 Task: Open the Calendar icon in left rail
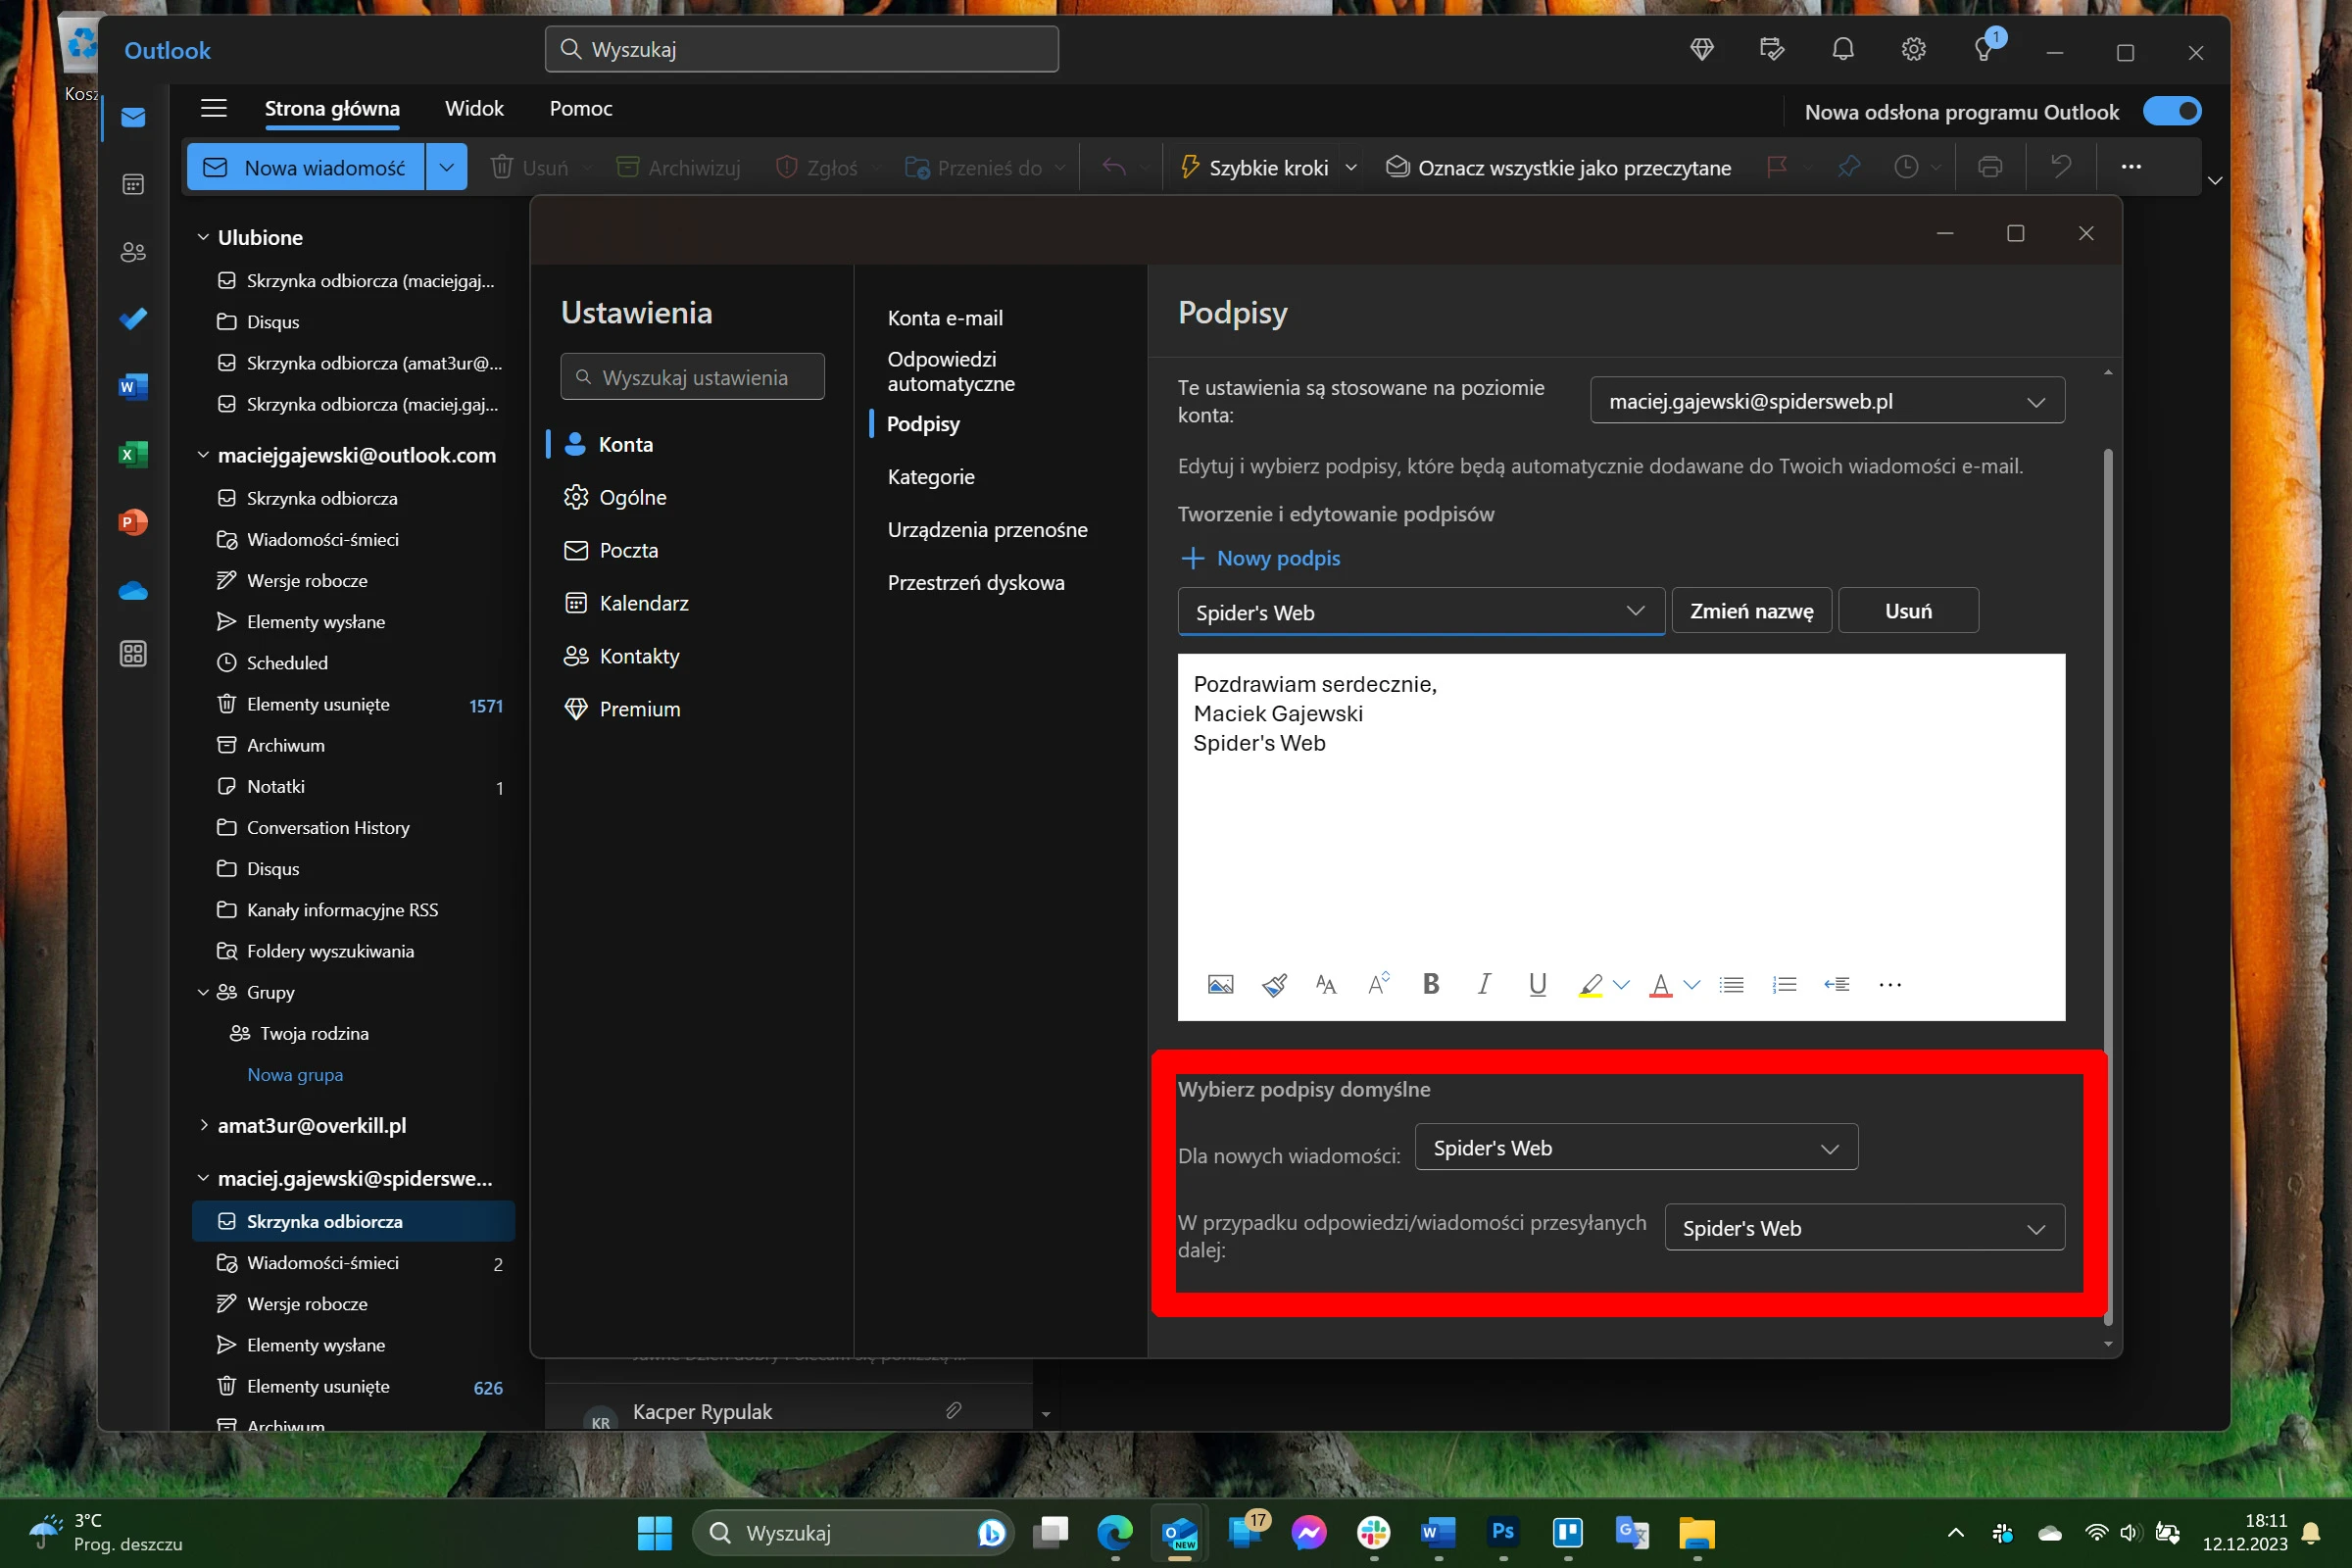133,184
